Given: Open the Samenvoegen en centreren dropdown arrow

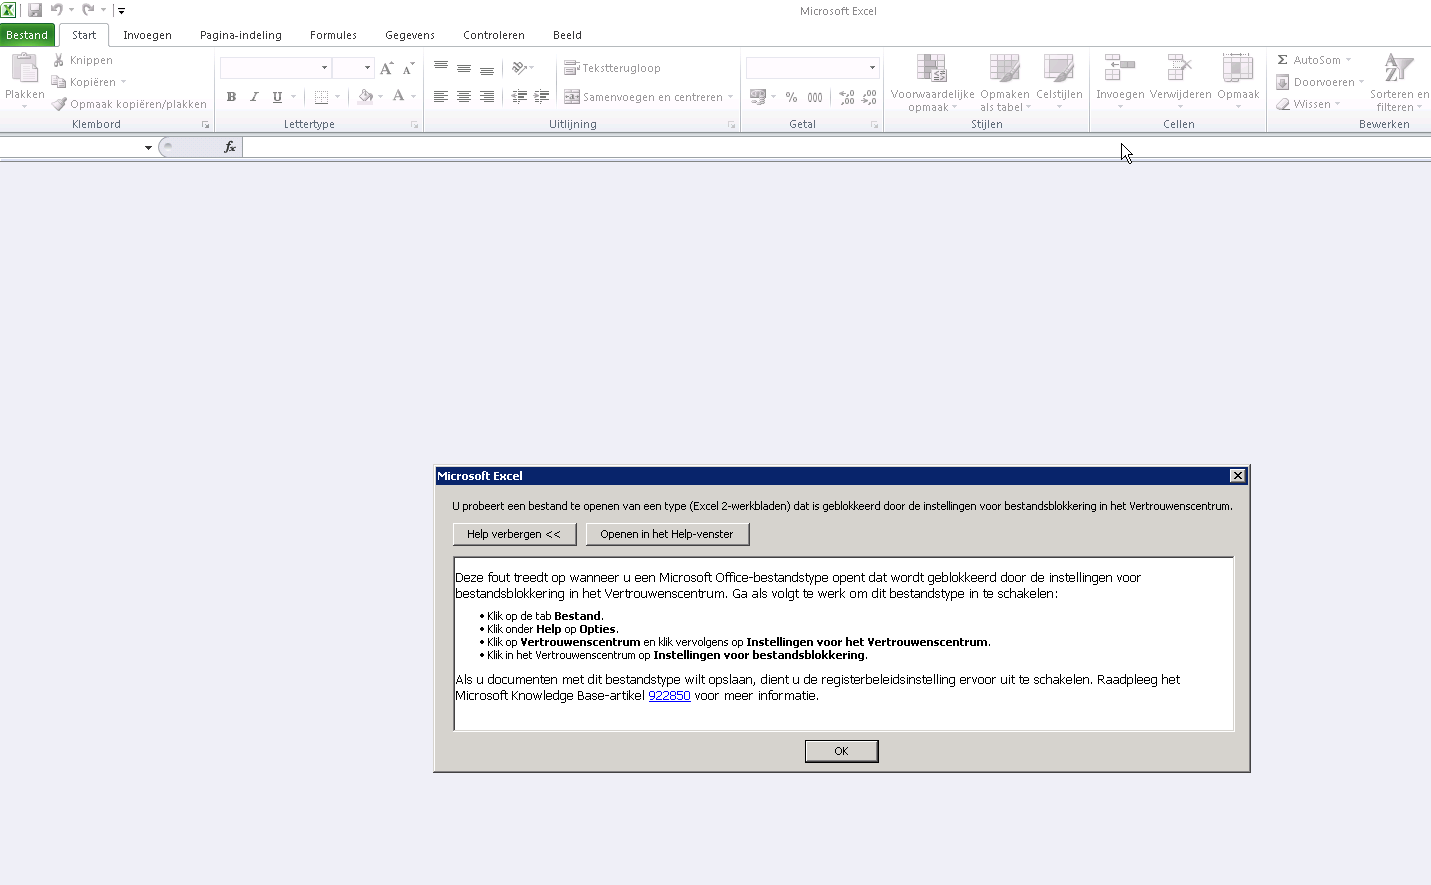Looking at the screenshot, I should [x=731, y=97].
